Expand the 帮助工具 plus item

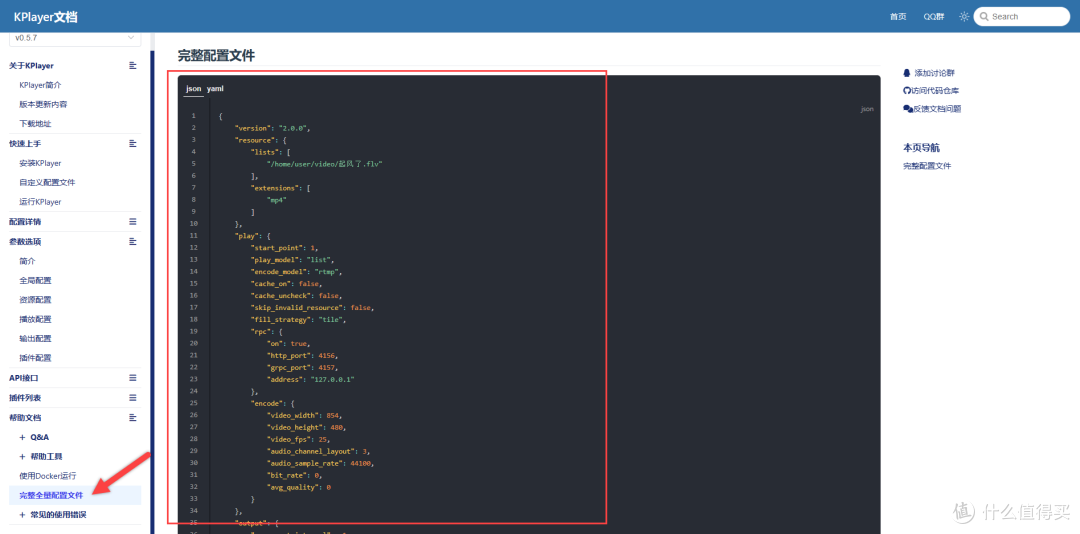tap(41, 456)
